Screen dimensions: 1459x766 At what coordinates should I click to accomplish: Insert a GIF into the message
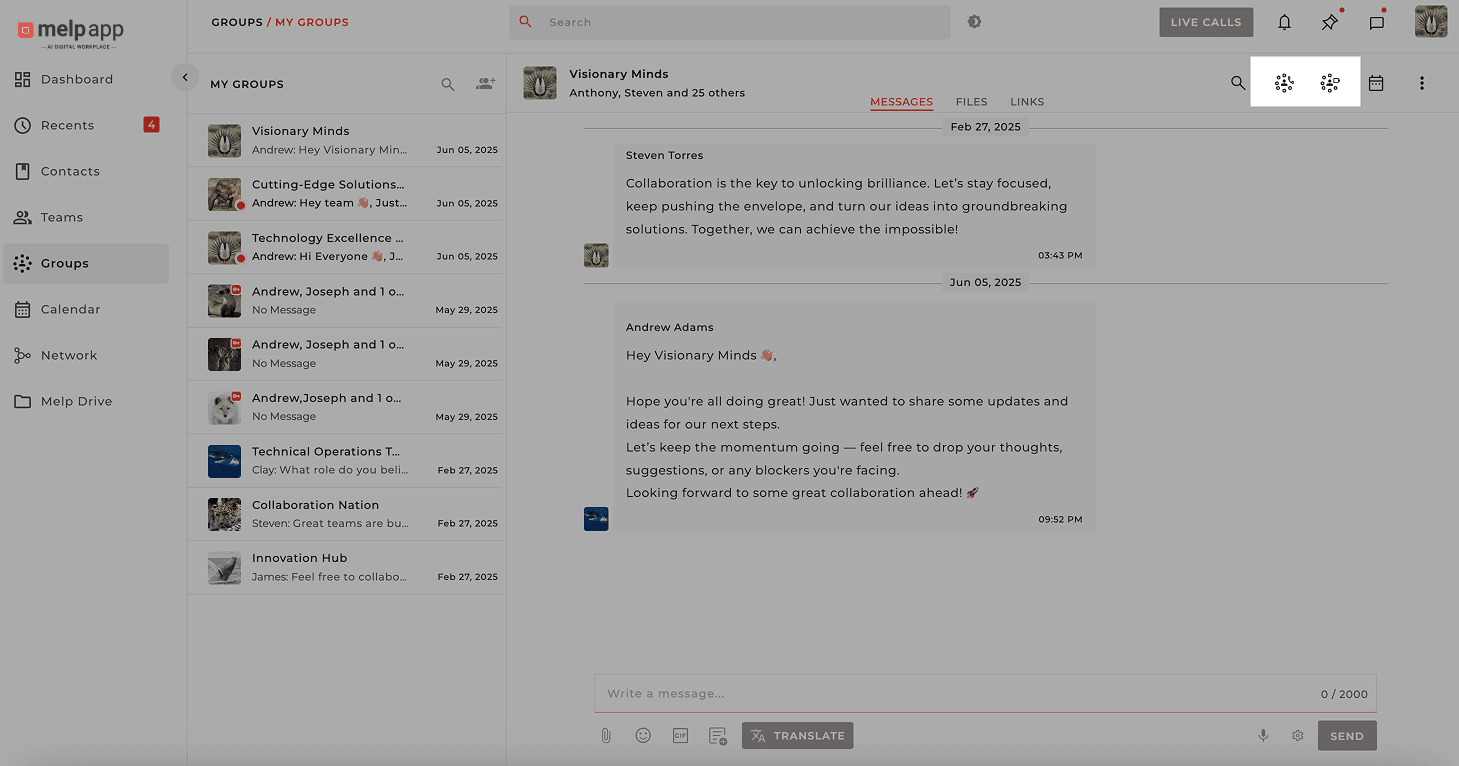[681, 735]
